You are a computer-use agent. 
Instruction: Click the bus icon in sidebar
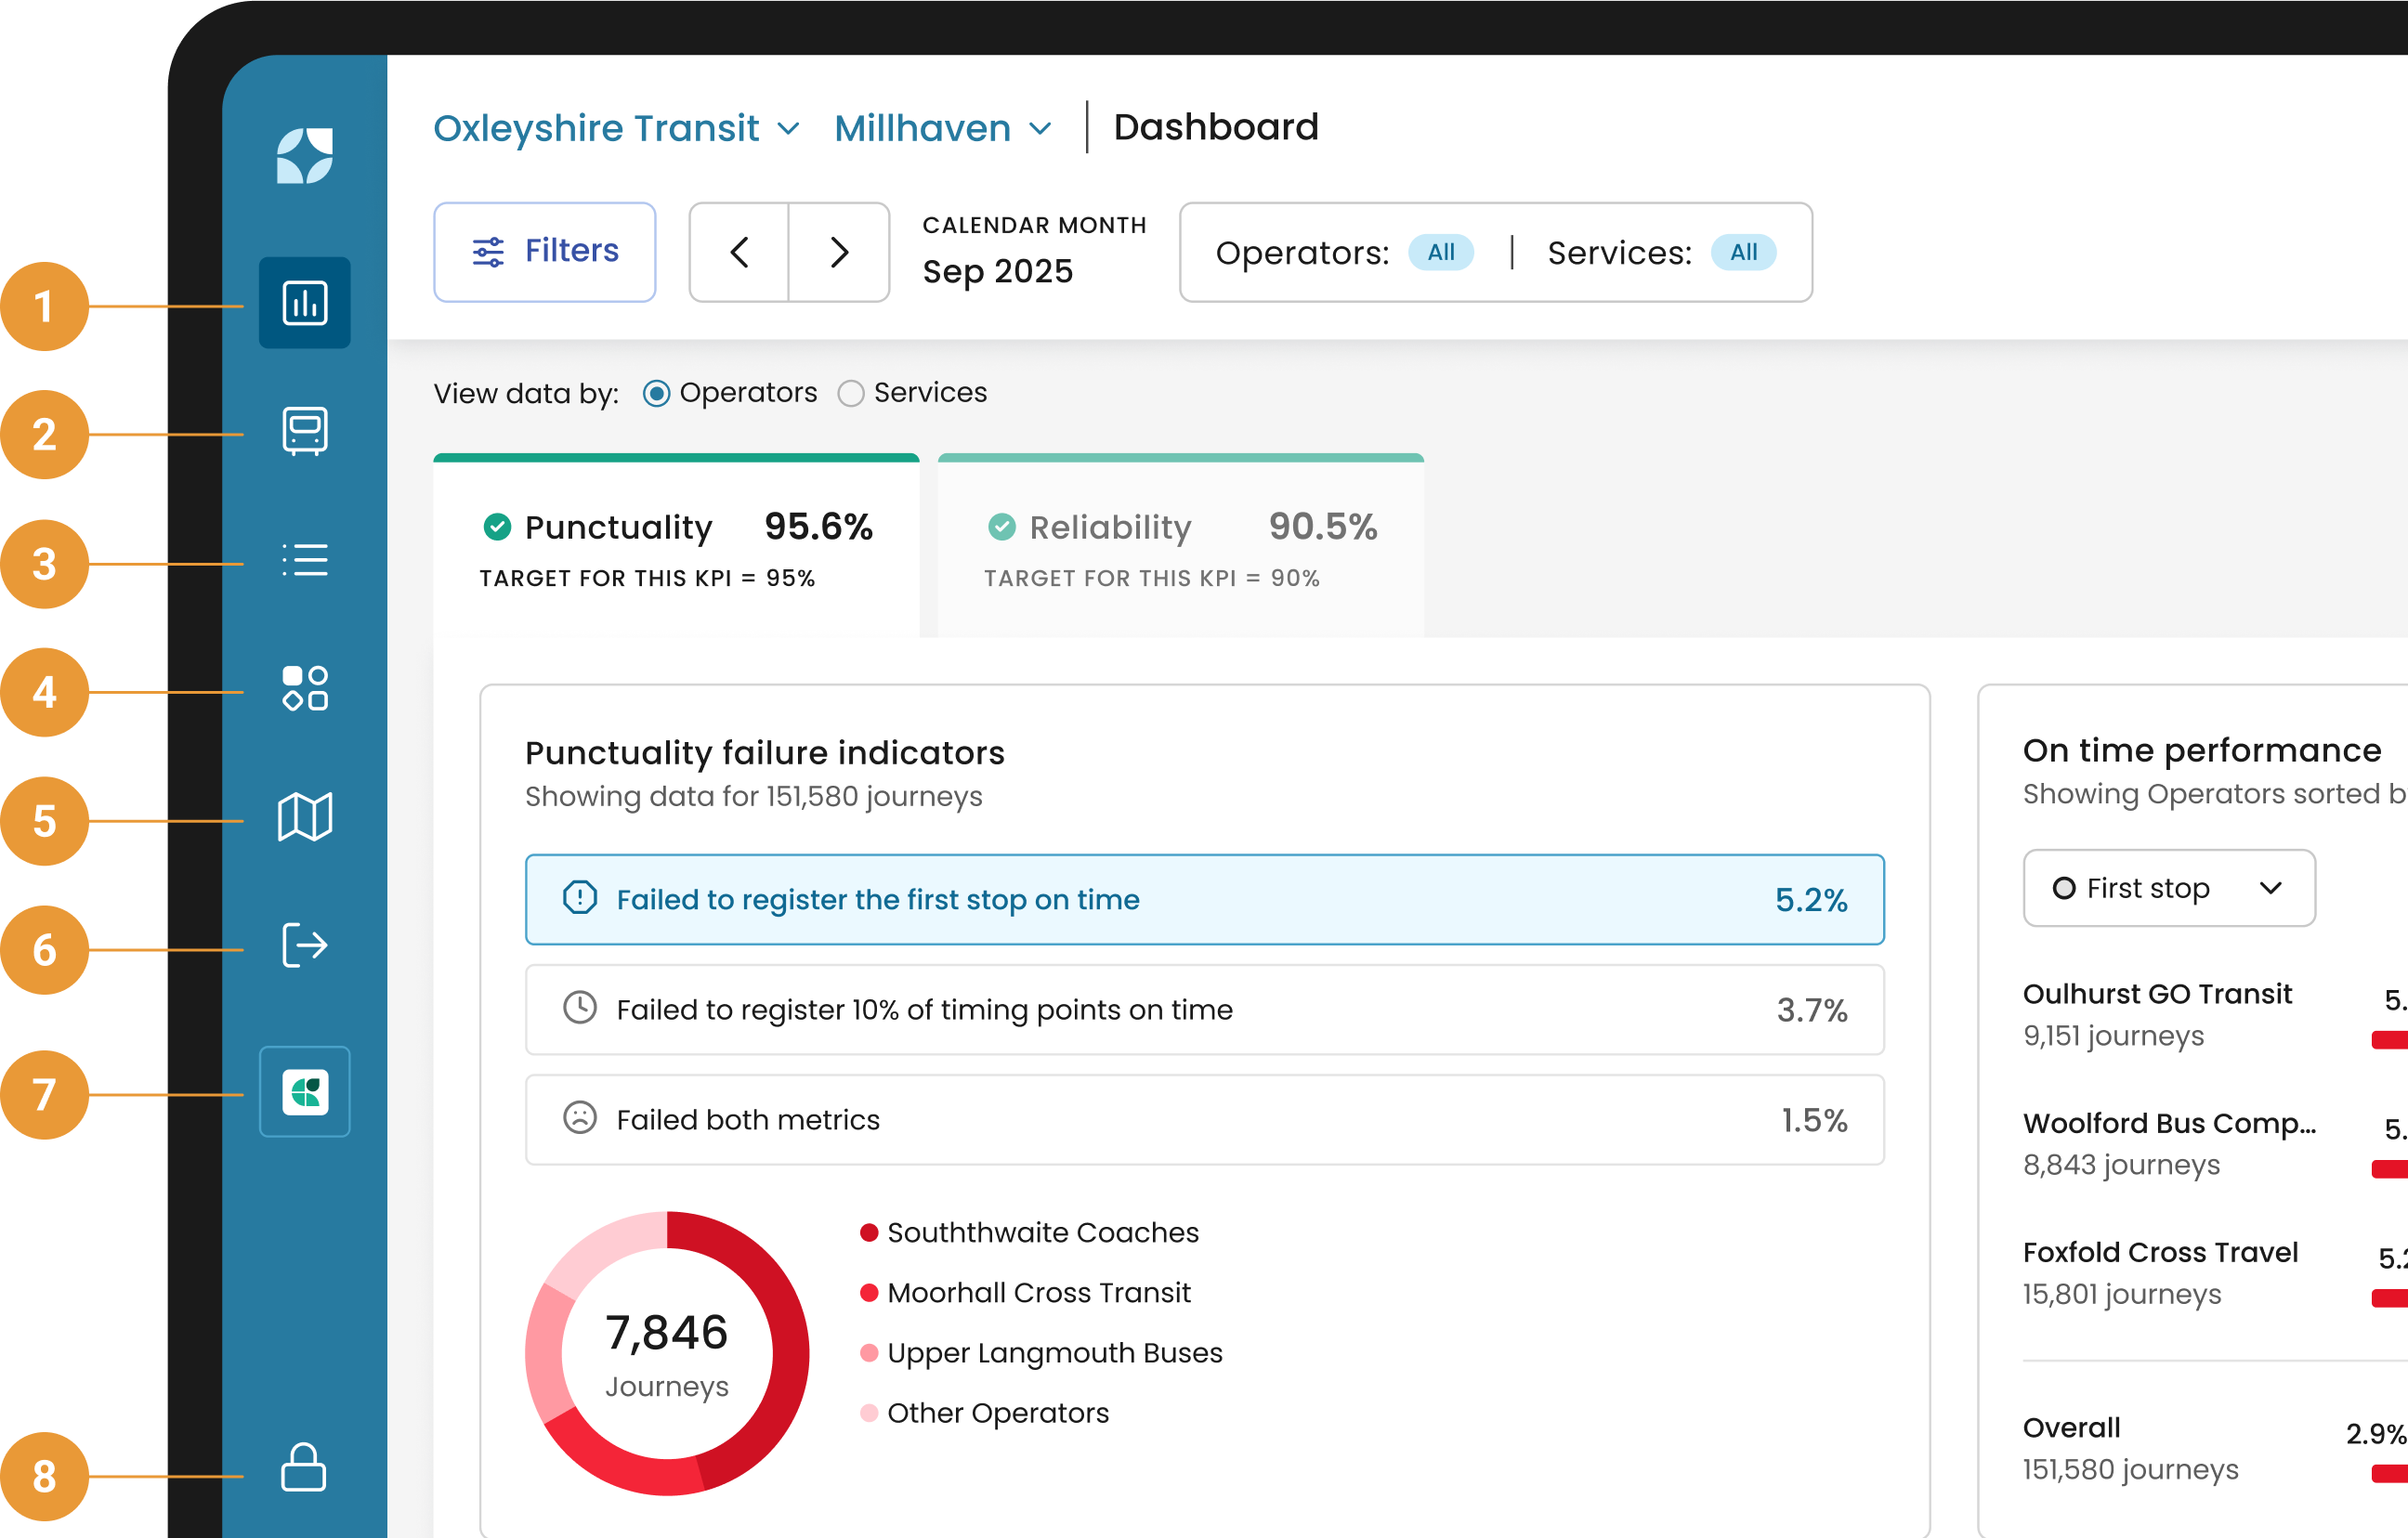tap(304, 432)
